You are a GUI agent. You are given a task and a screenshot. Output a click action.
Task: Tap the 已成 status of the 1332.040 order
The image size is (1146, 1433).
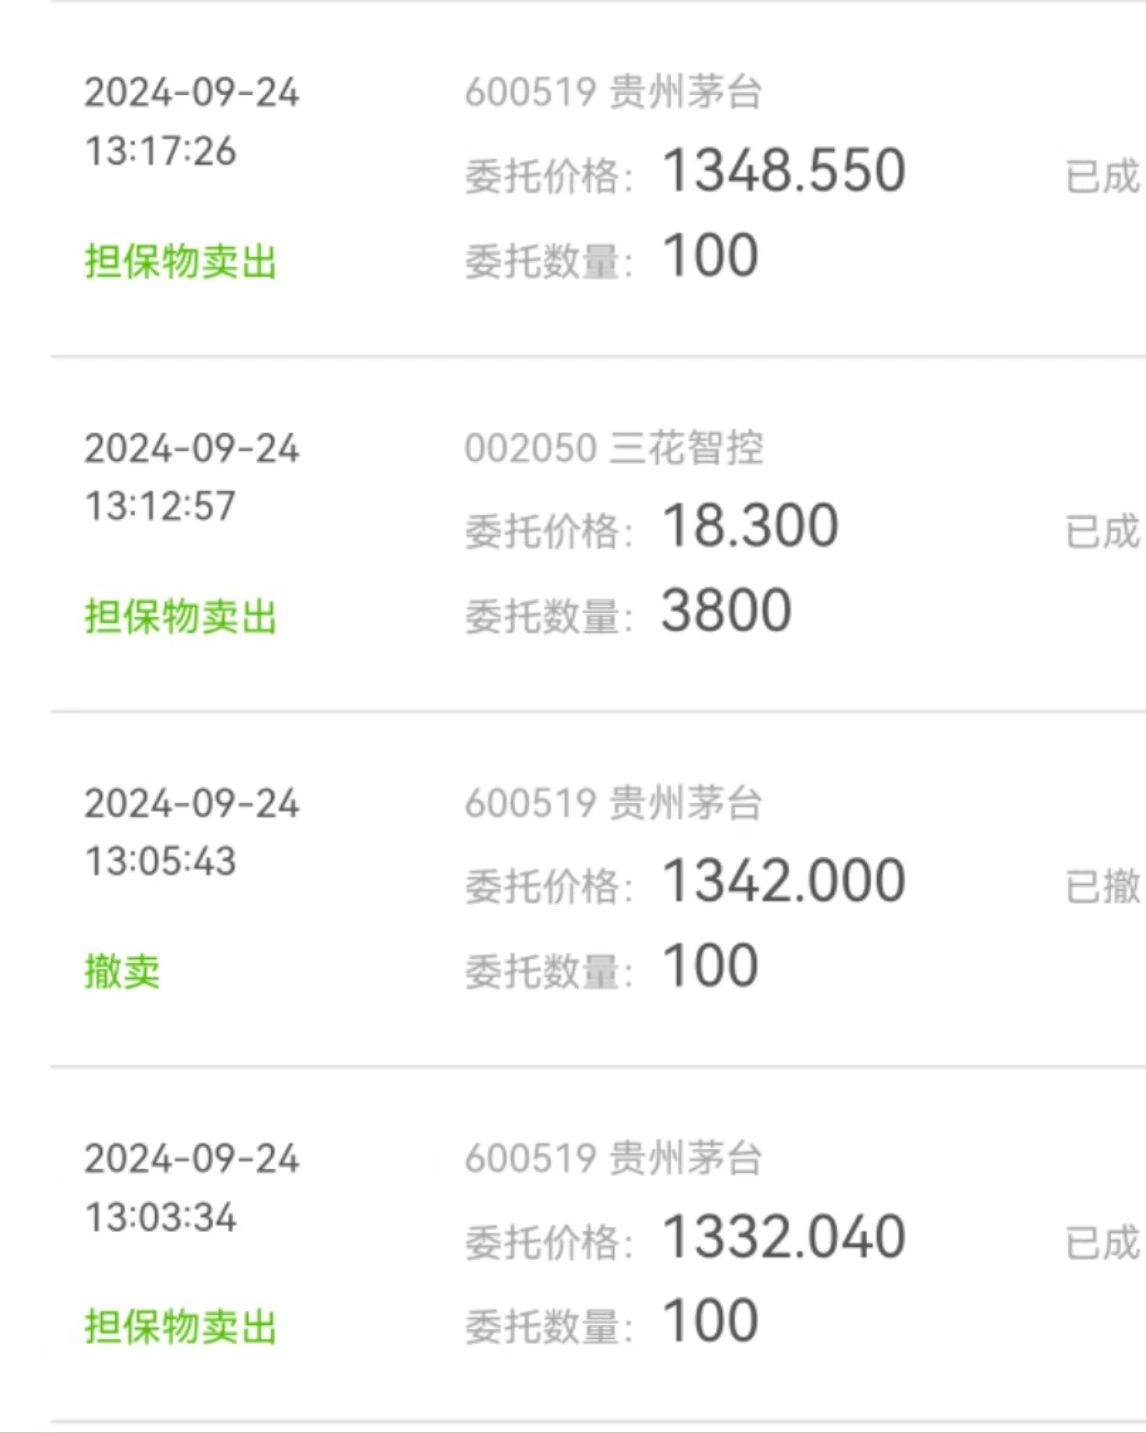pos(1104,1243)
